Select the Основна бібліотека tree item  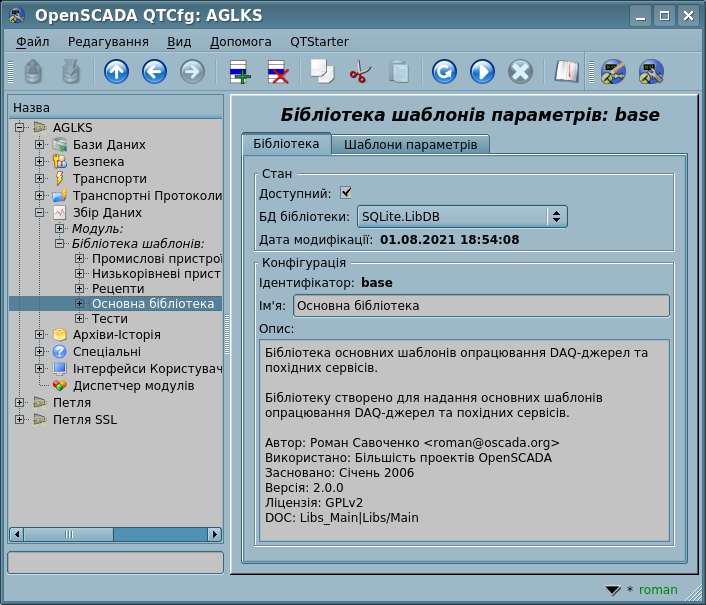click(x=153, y=304)
